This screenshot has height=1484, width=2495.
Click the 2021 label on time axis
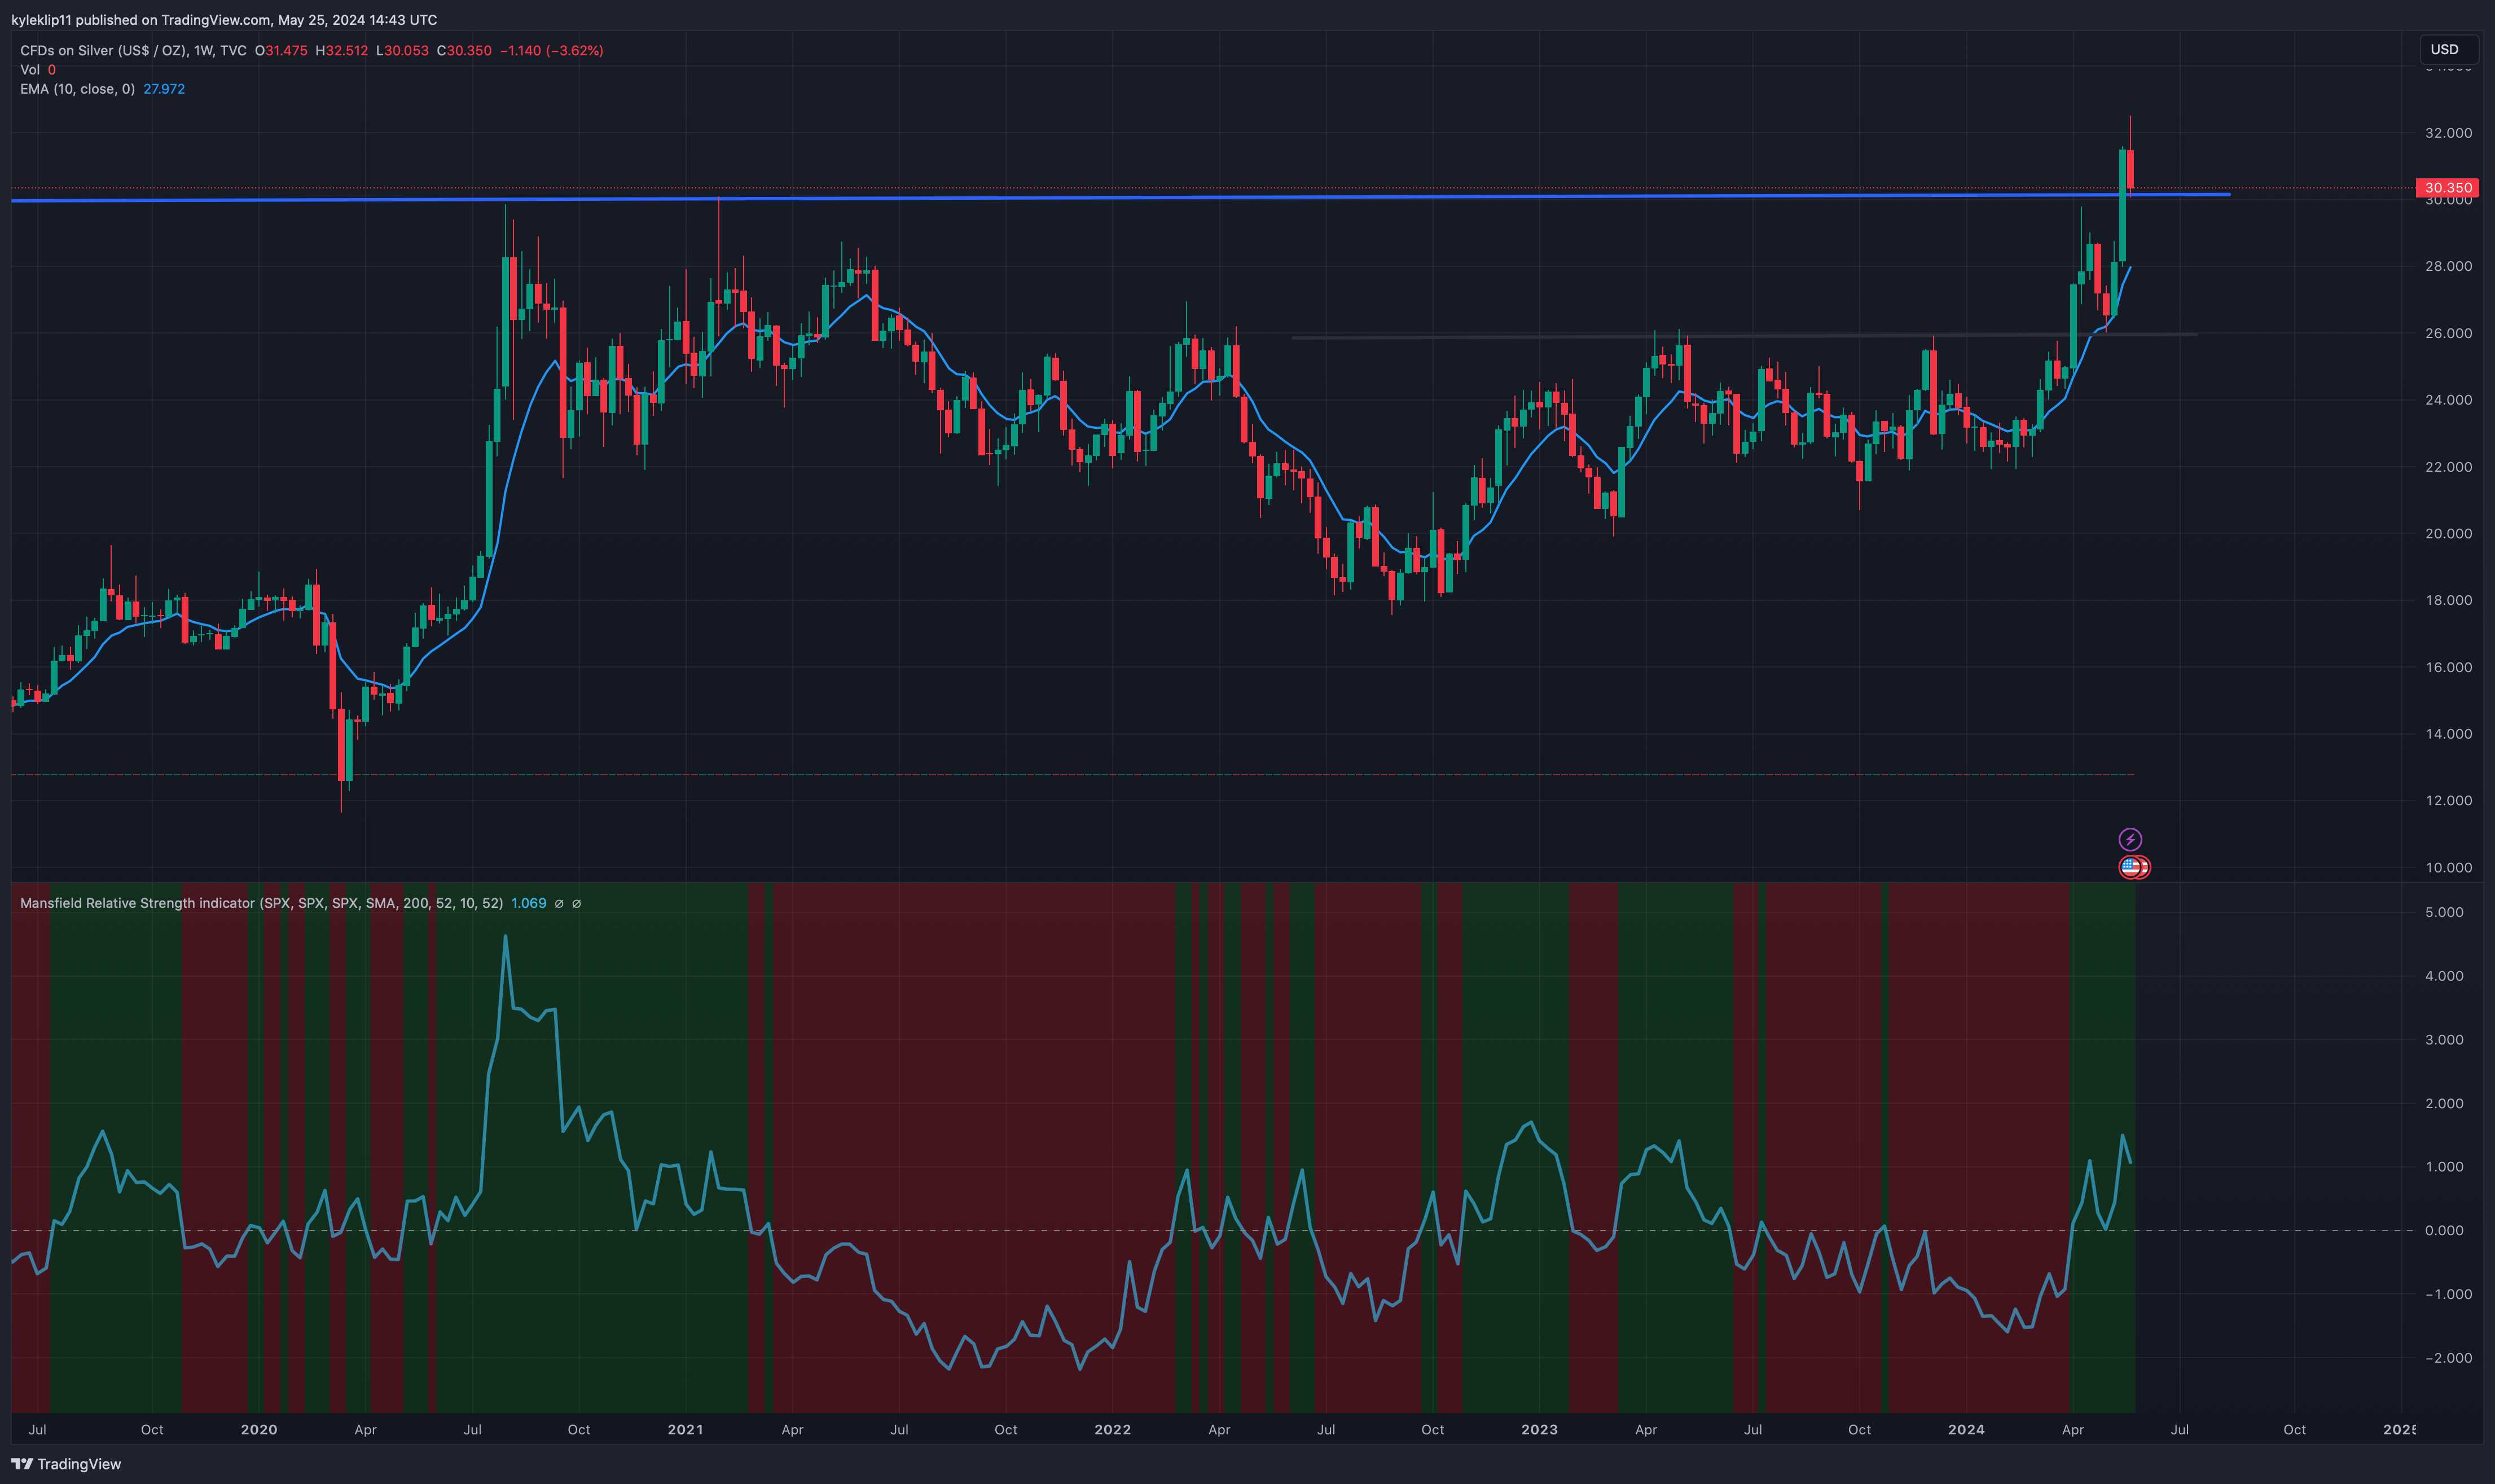click(685, 1429)
